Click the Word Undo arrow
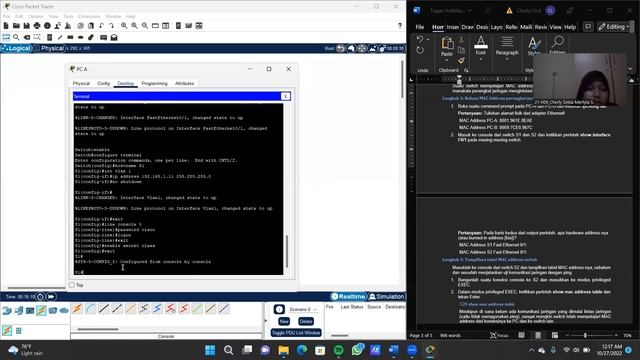This screenshot has width=640, height=360. 420,40
